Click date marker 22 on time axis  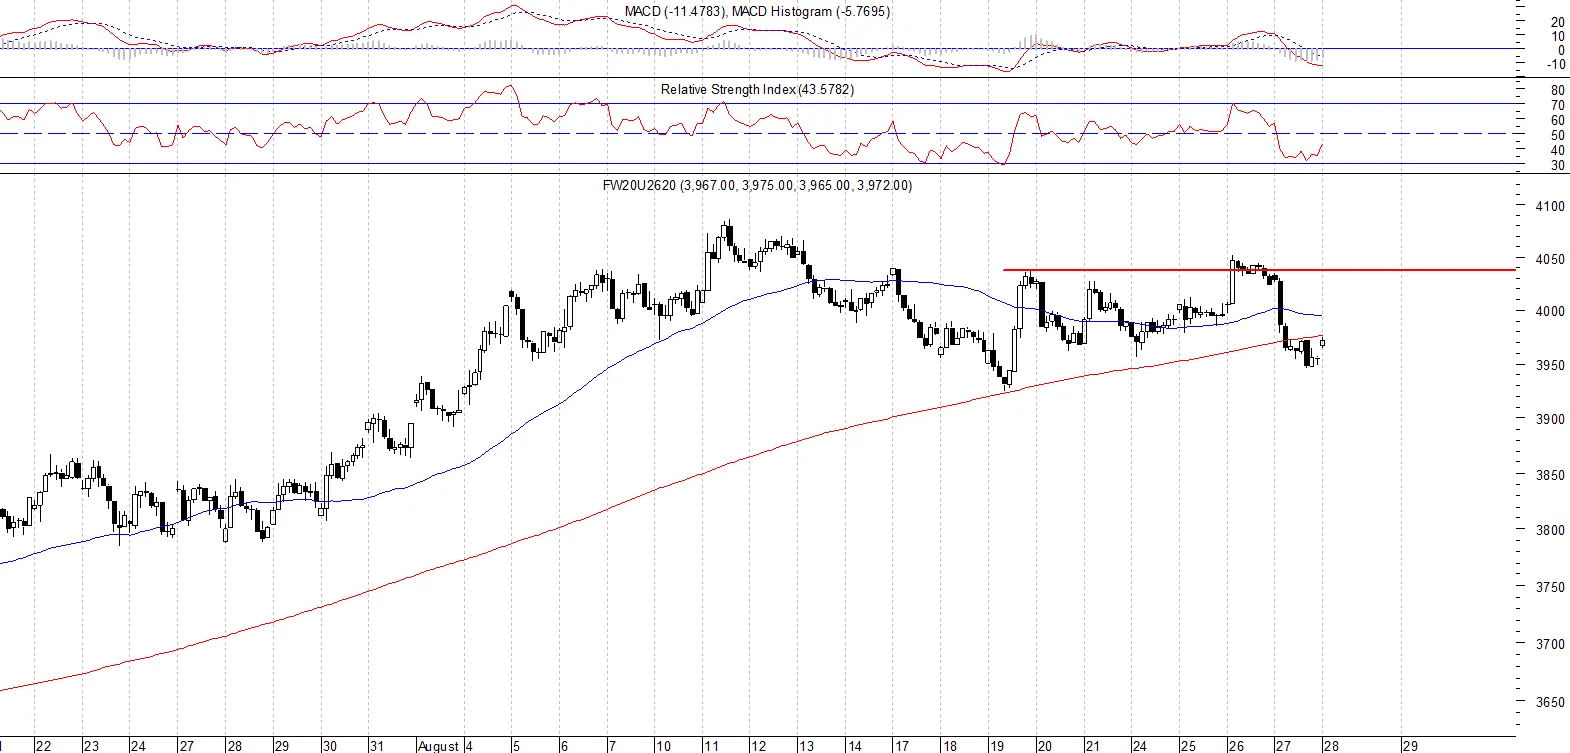tap(43, 746)
